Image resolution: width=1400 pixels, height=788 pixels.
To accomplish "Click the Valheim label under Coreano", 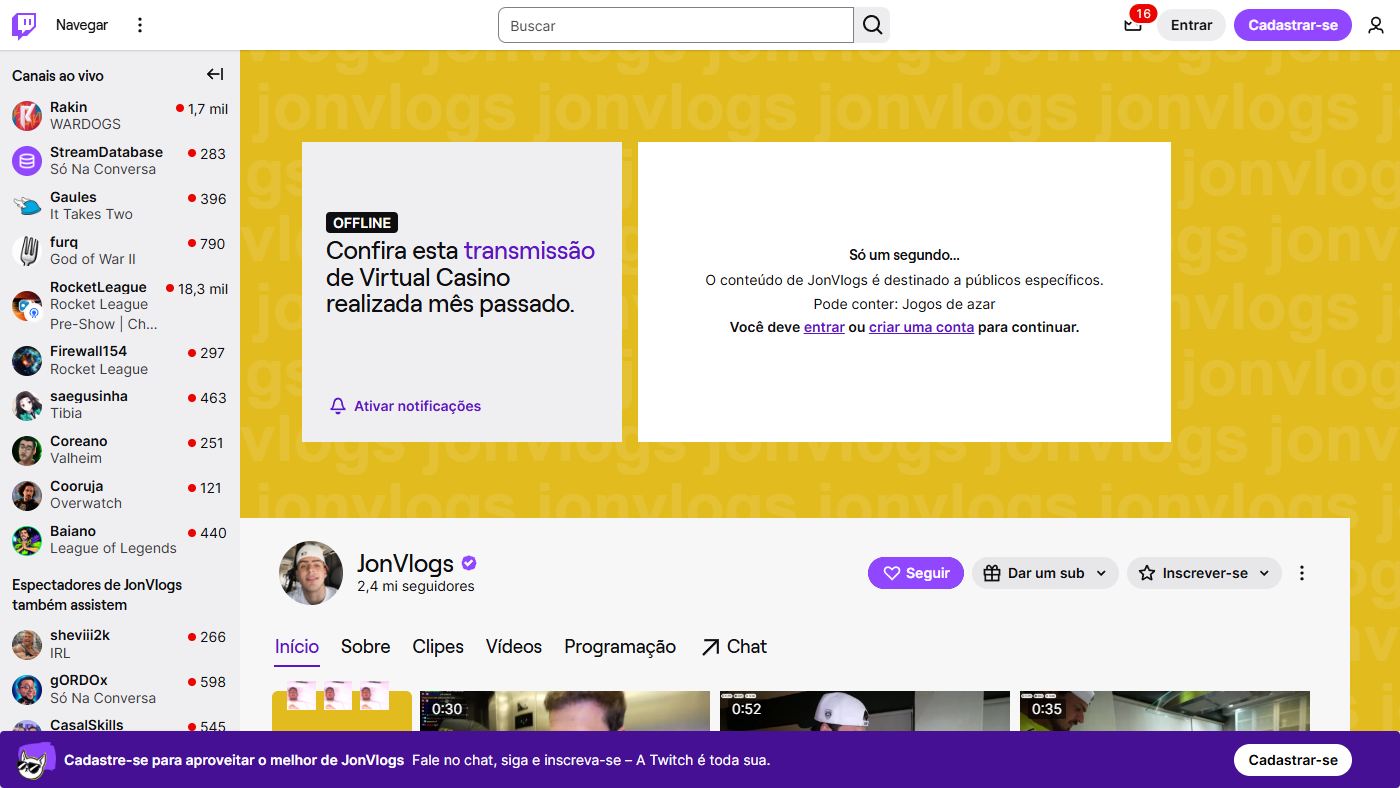I will [76, 458].
